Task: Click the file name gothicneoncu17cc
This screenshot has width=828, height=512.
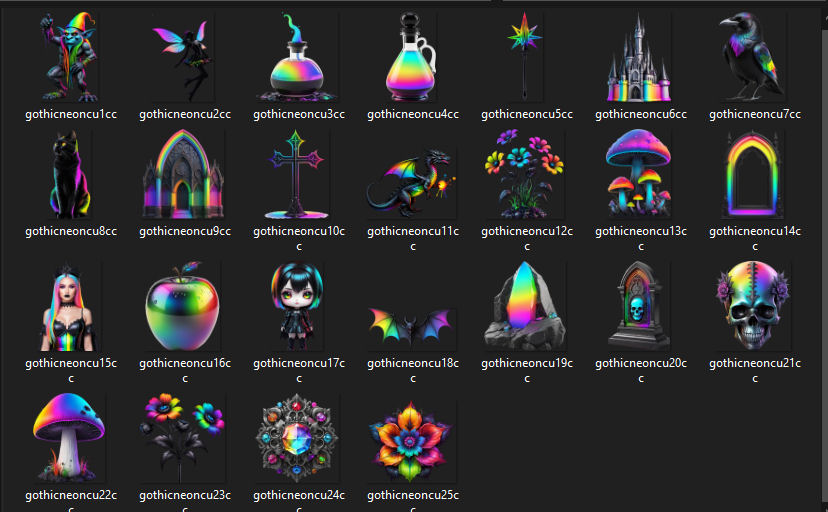Action: (x=299, y=370)
